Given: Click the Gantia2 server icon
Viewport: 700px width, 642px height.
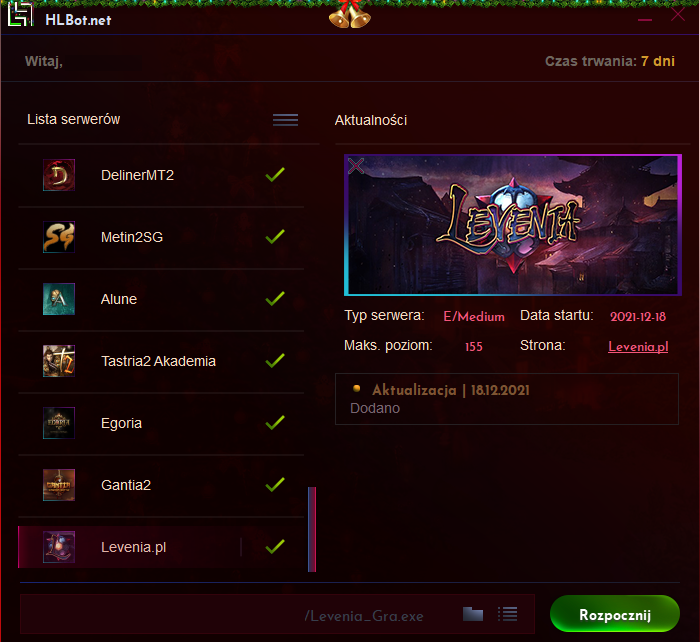Looking at the screenshot, I should 59,485.
